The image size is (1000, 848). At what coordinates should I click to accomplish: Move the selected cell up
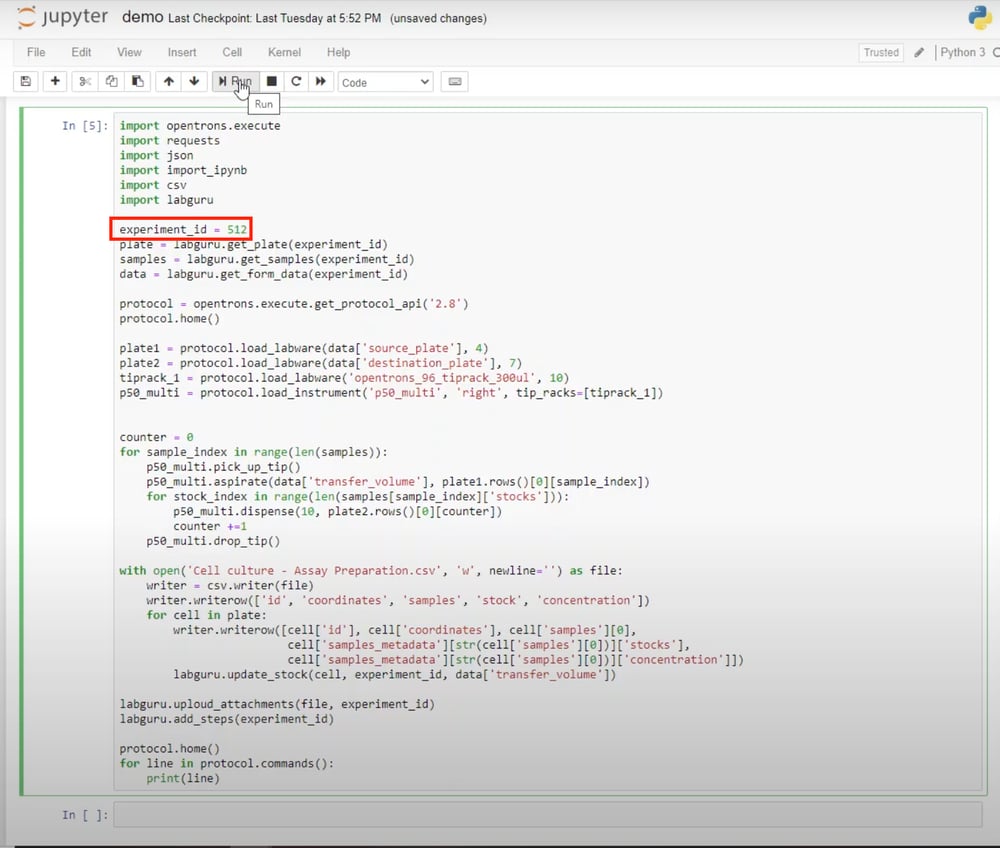point(168,81)
